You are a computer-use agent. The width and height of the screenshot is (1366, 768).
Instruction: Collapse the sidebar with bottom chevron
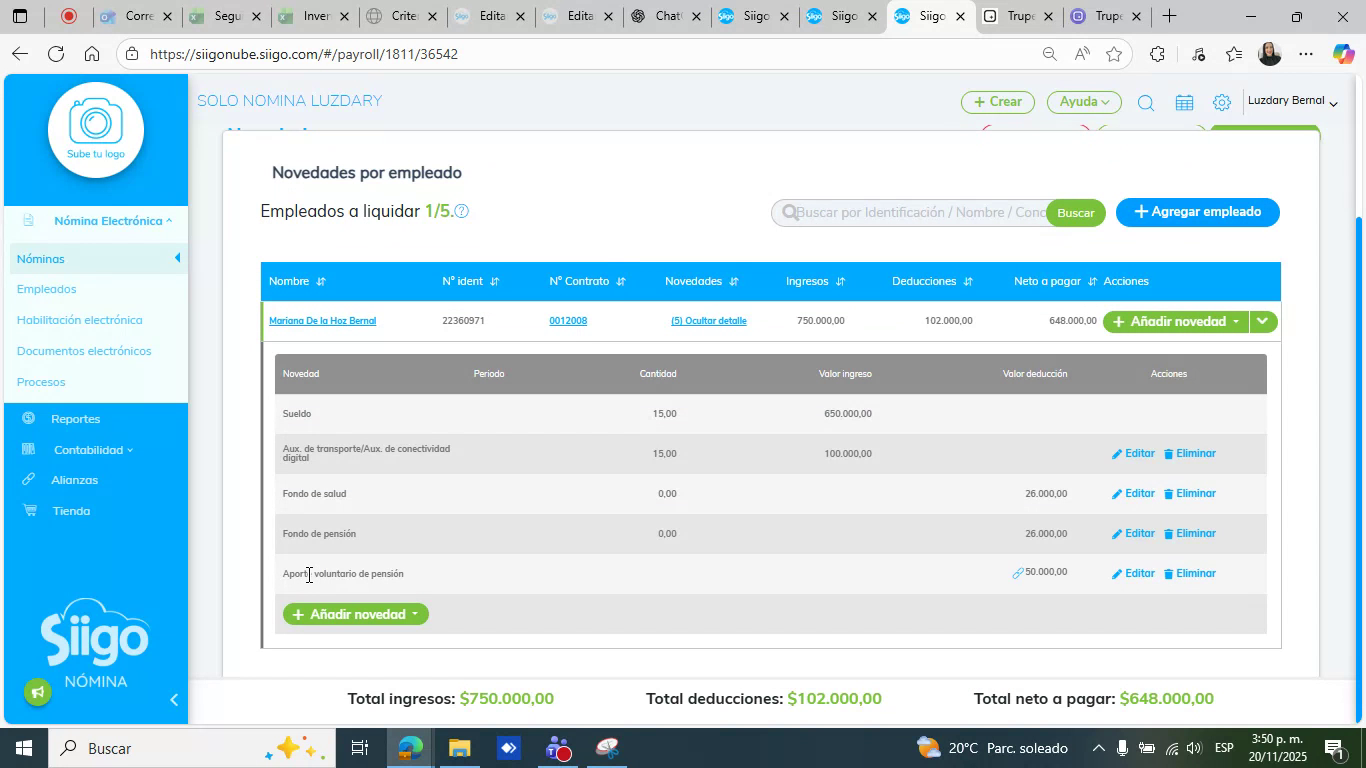click(x=174, y=700)
